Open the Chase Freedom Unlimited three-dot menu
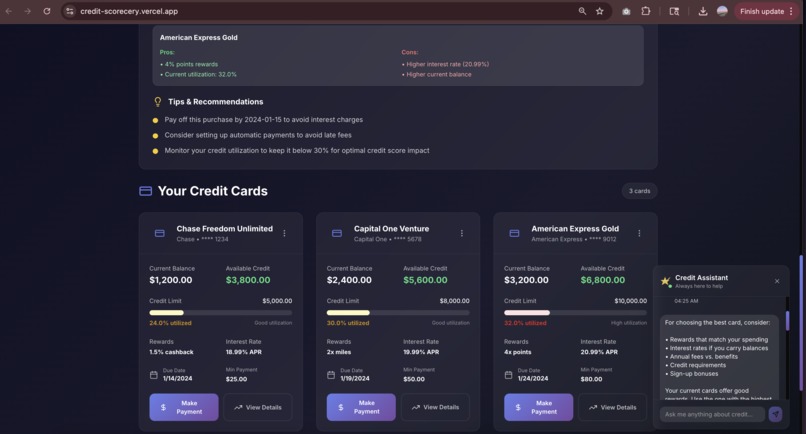The width and height of the screenshot is (806, 434). pos(284,233)
